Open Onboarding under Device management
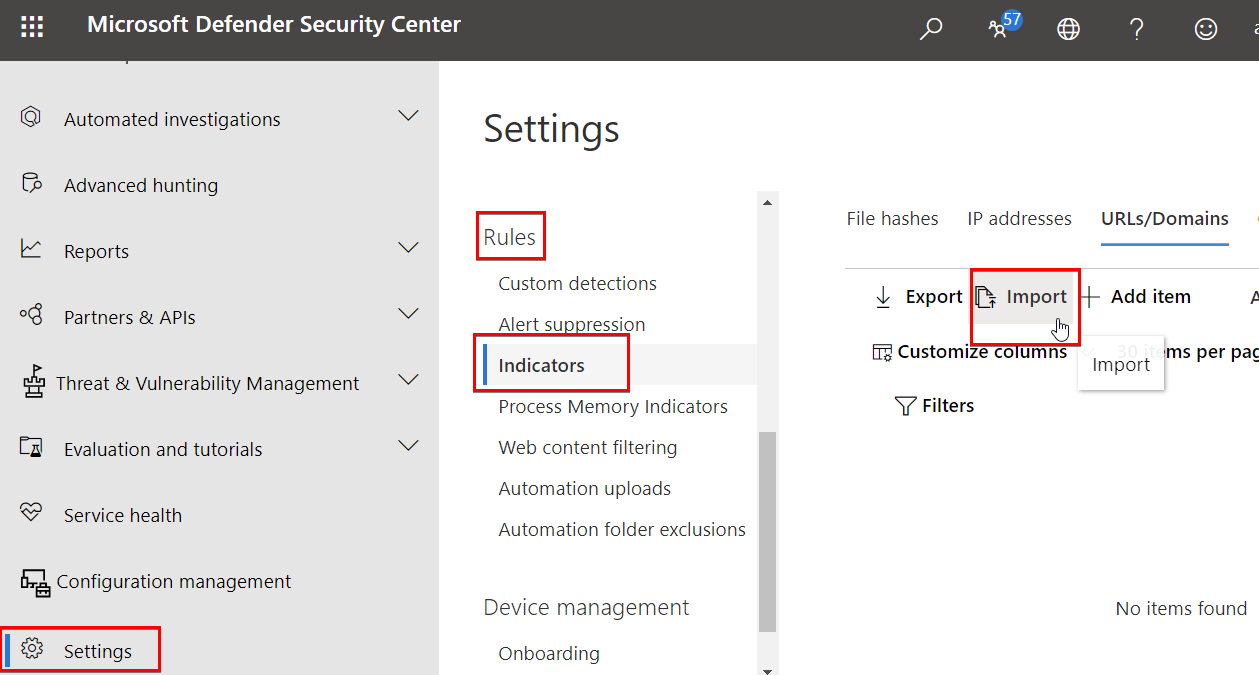1259x675 pixels. click(549, 653)
